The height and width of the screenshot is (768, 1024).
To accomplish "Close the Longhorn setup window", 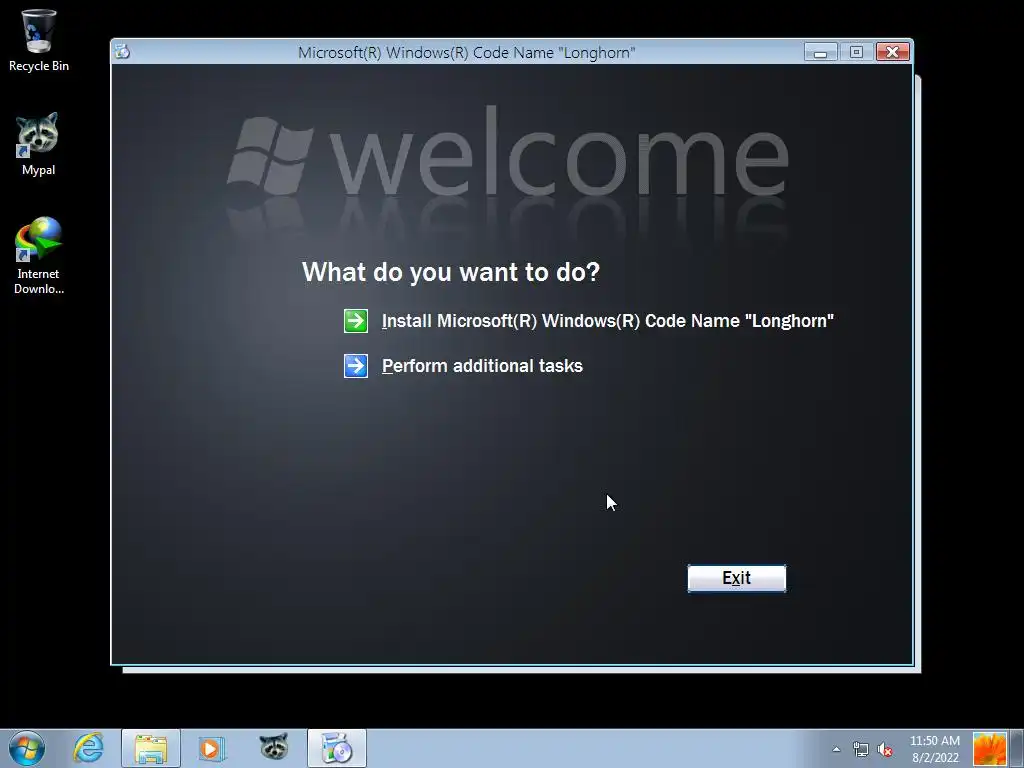I will coord(893,52).
